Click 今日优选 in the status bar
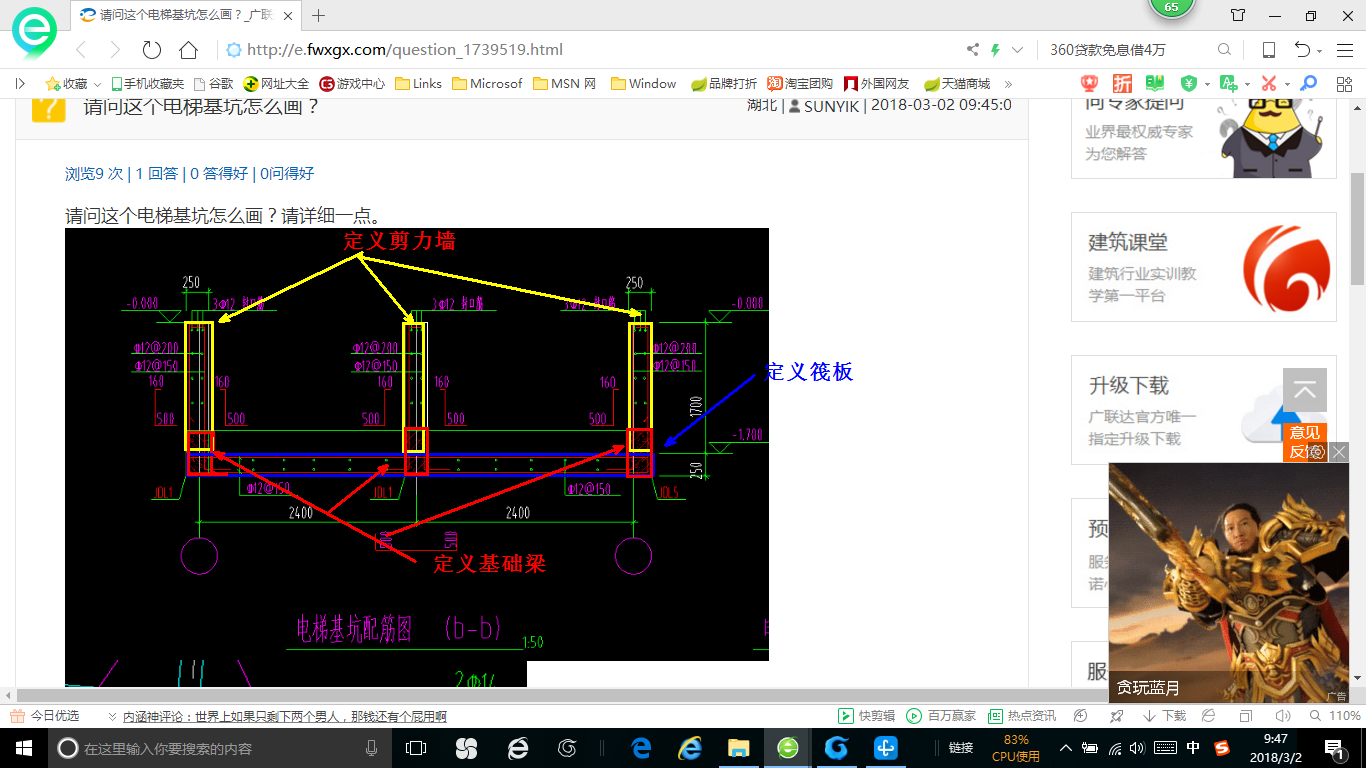The height and width of the screenshot is (768, 1366). [x=45, y=716]
